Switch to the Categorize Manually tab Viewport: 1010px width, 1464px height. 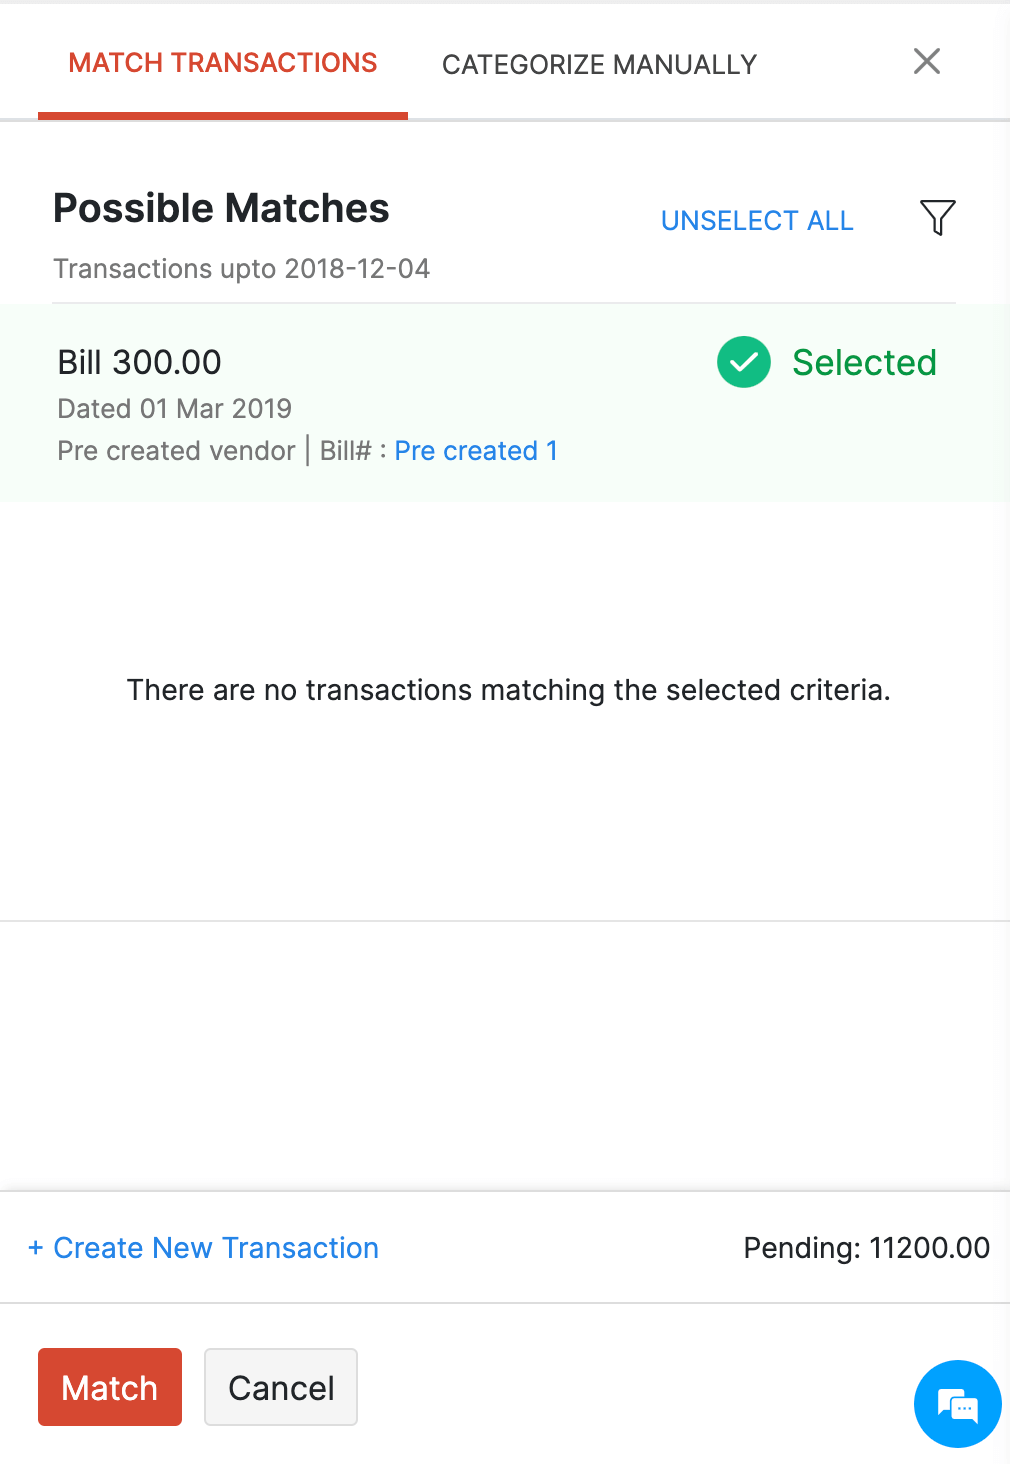pyautogui.click(x=599, y=65)
